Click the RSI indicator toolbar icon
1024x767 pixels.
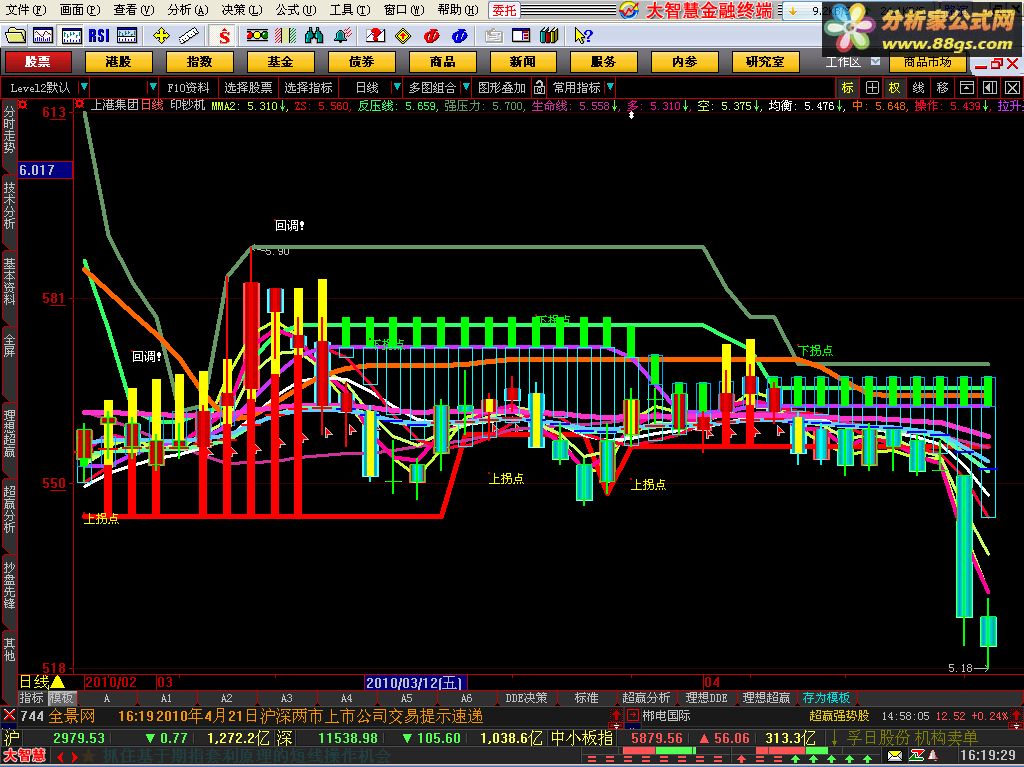[x=99, y=35]
